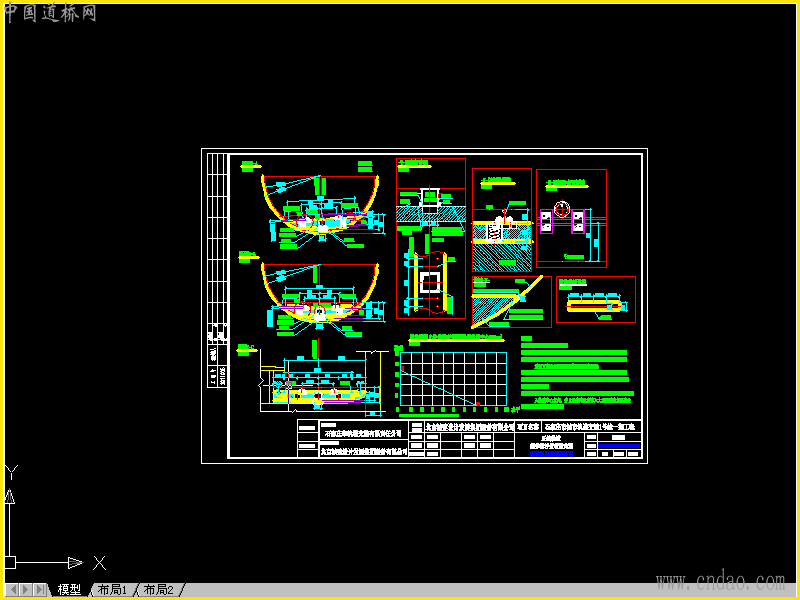Switch to the 模型 model tab
Screen dimensions: 800x600
coord(69,590)
